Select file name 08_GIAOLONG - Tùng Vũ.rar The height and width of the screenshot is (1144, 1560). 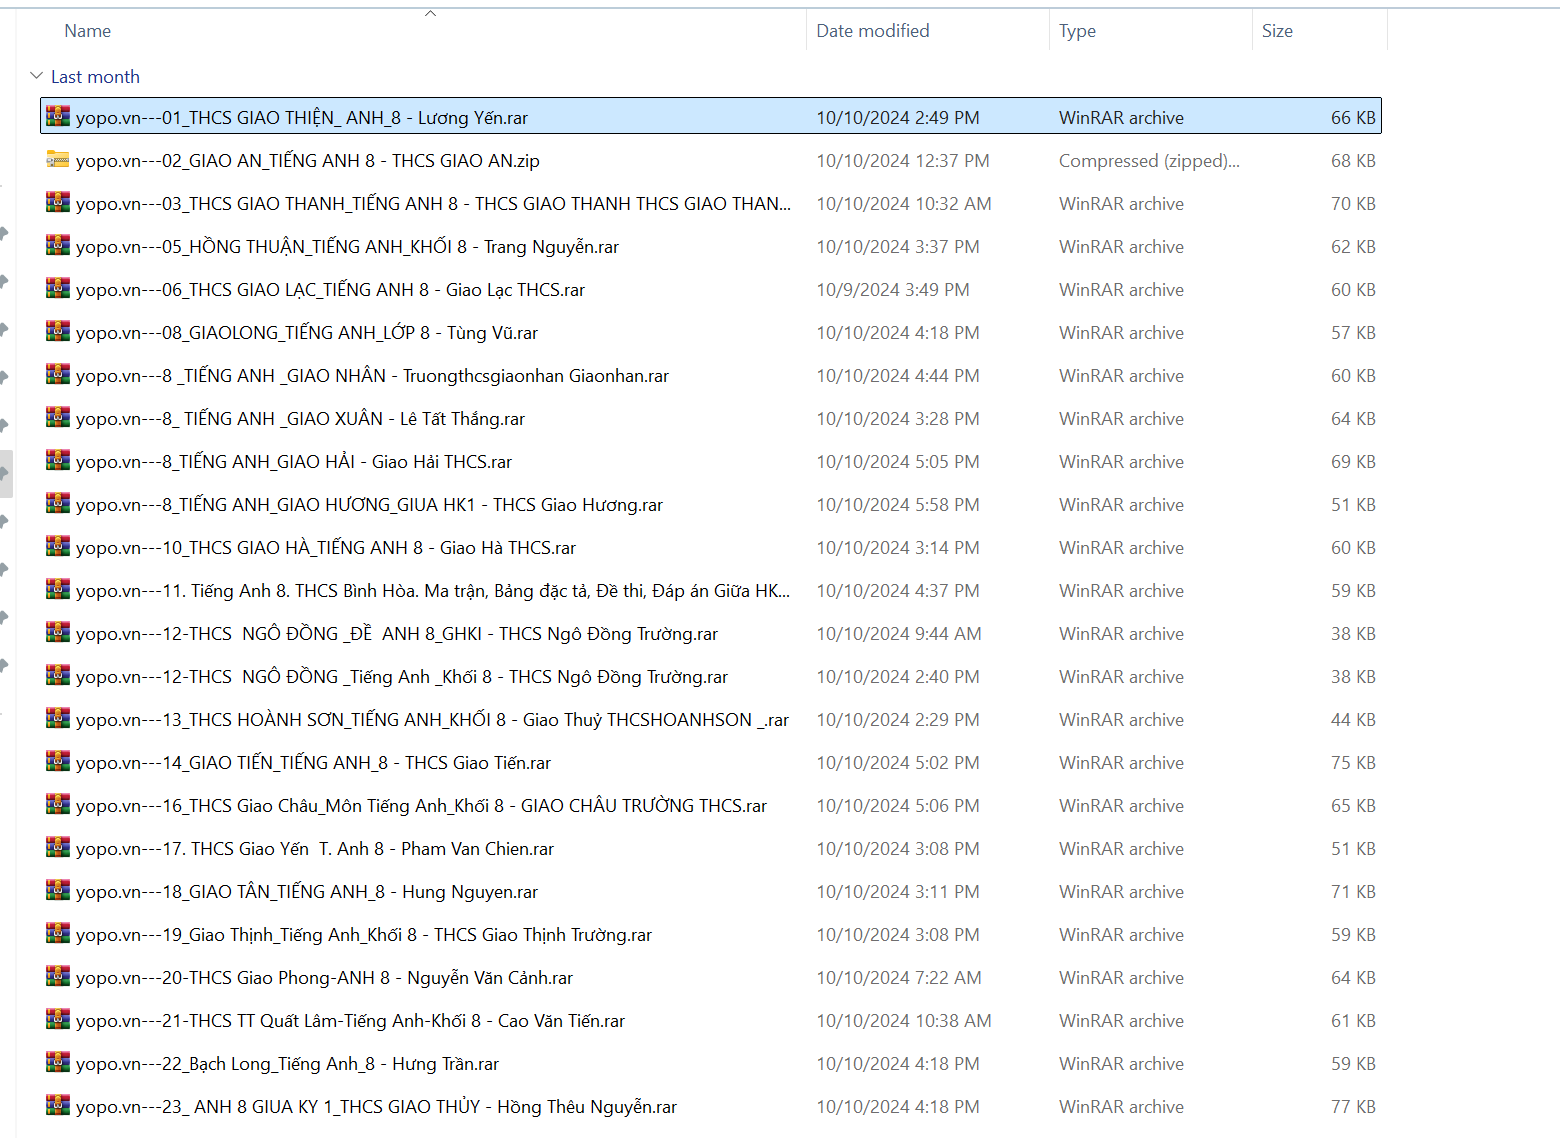click(x=307, y=333)
